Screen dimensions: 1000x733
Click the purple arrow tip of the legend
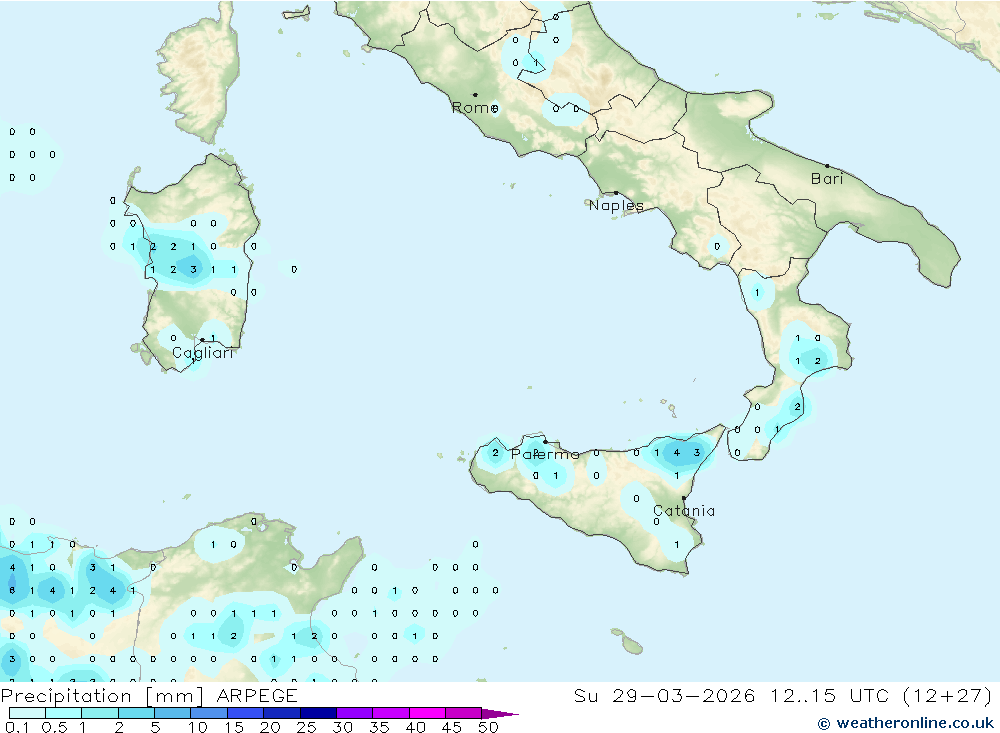(x=501, y=714)
